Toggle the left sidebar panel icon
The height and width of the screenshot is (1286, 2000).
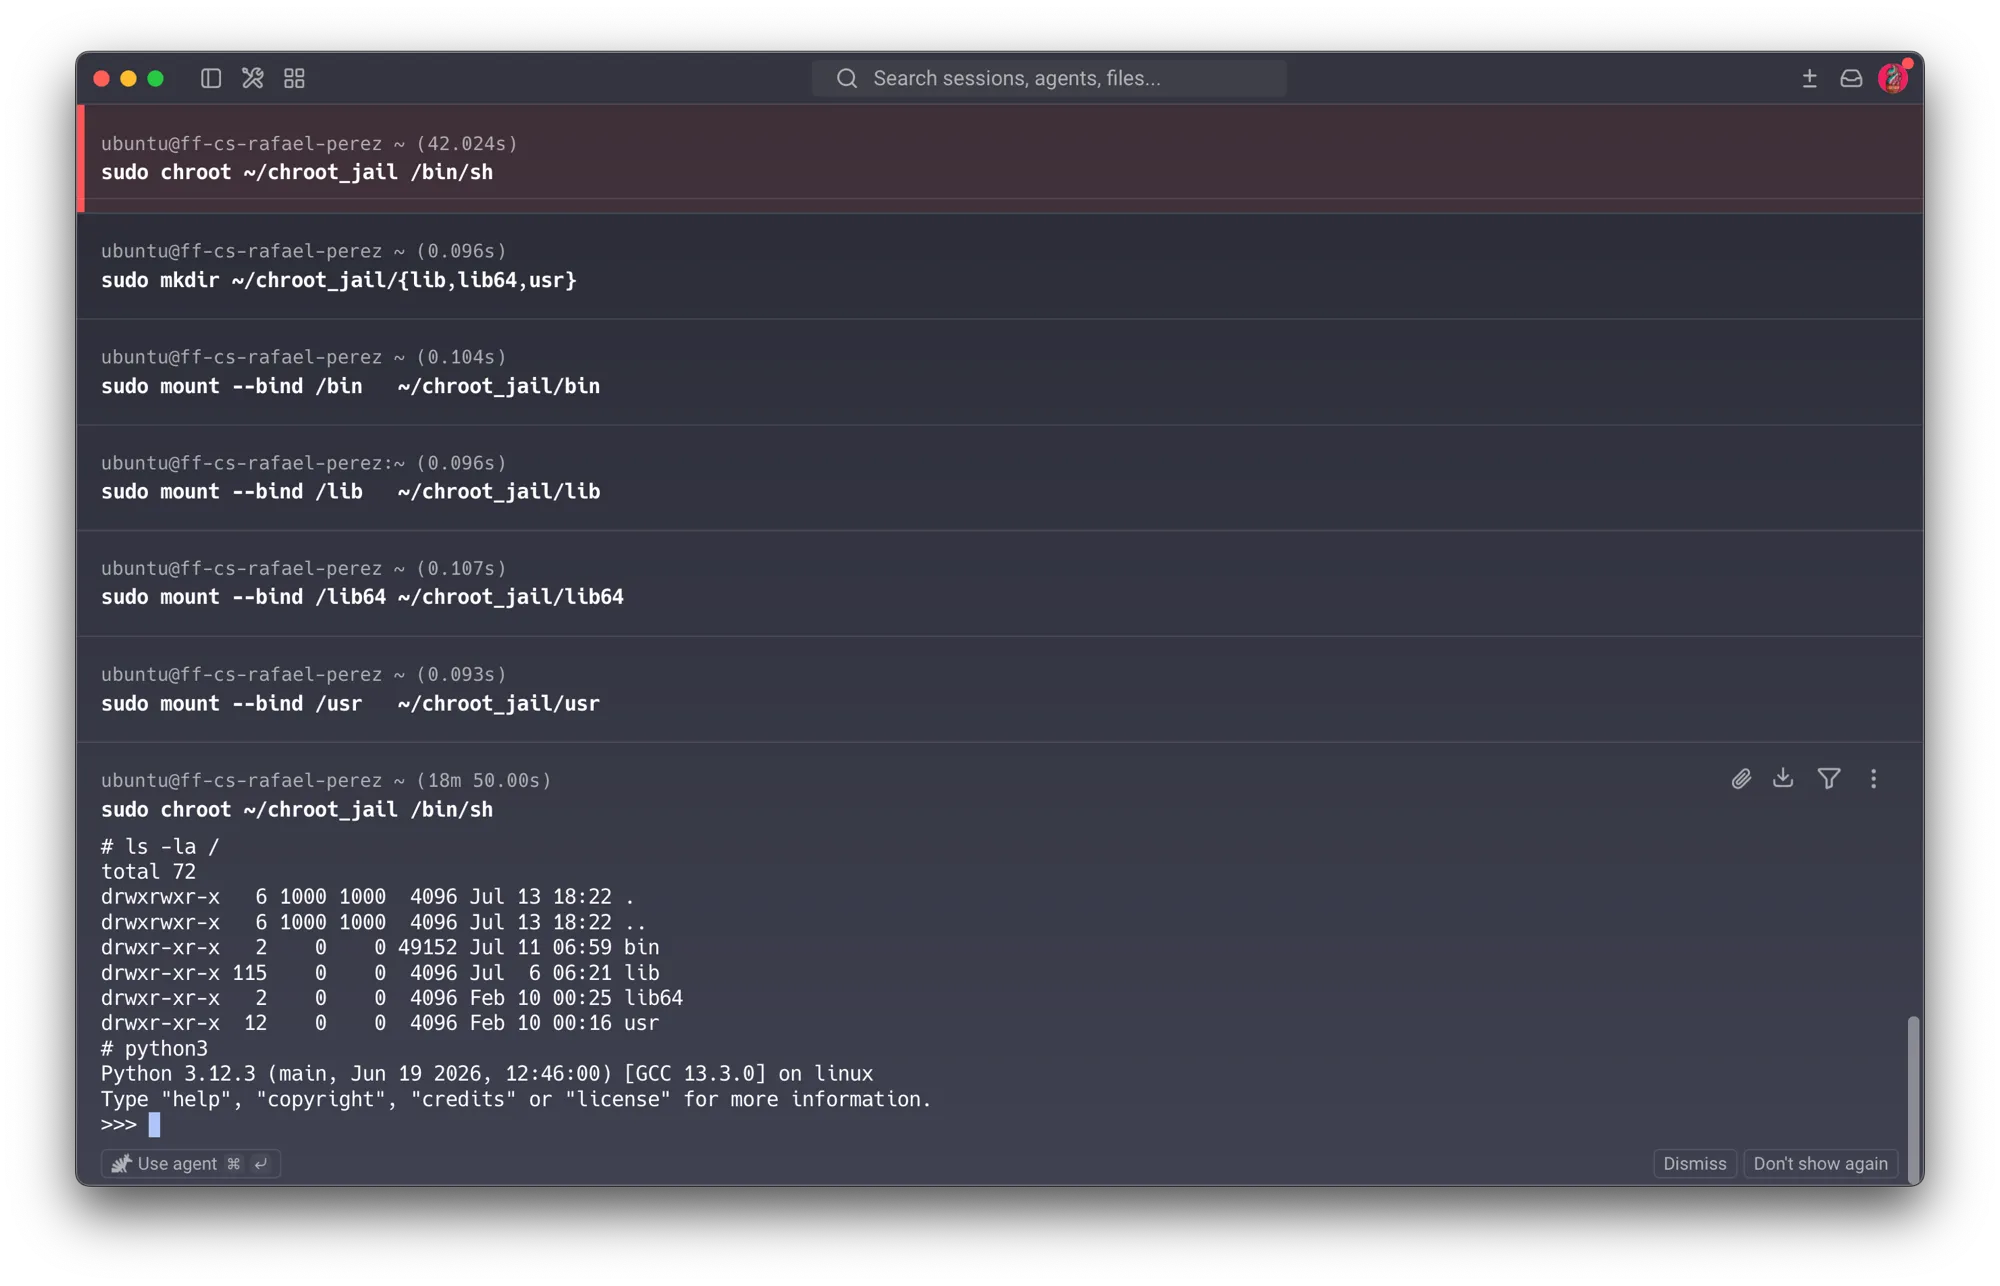click(x=210, y=78)
